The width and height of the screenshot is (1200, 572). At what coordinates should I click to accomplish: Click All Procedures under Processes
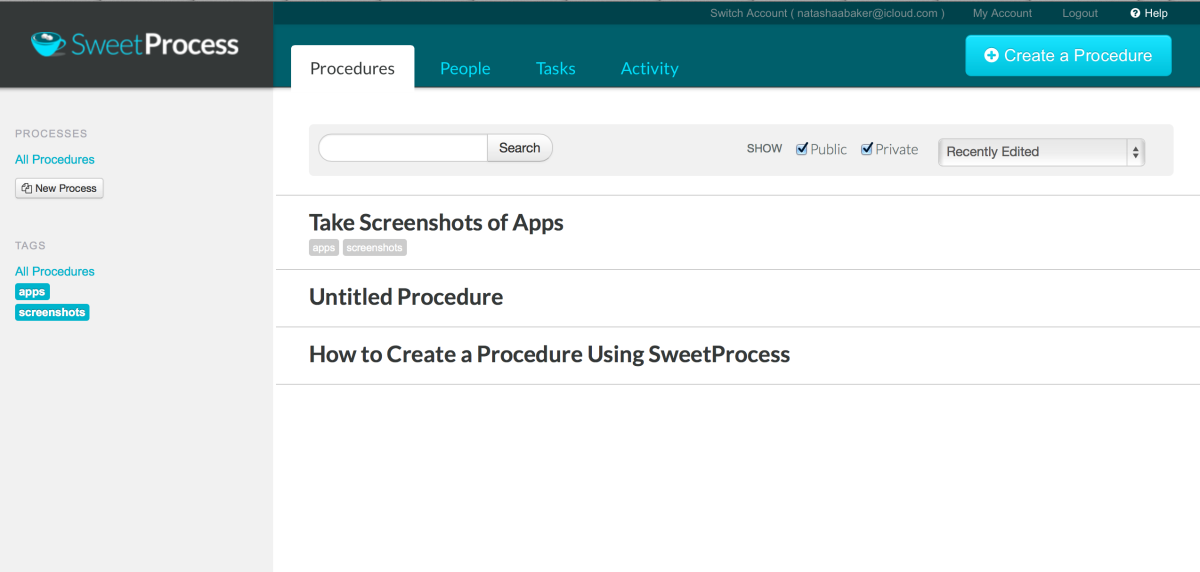click(x=55, y=160)
